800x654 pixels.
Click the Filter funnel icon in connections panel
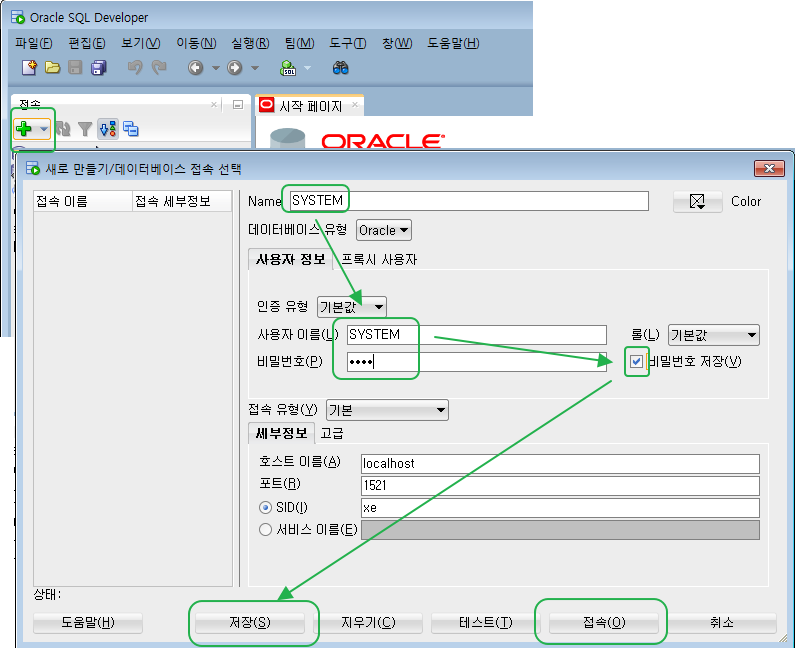(x=85, y=129)
